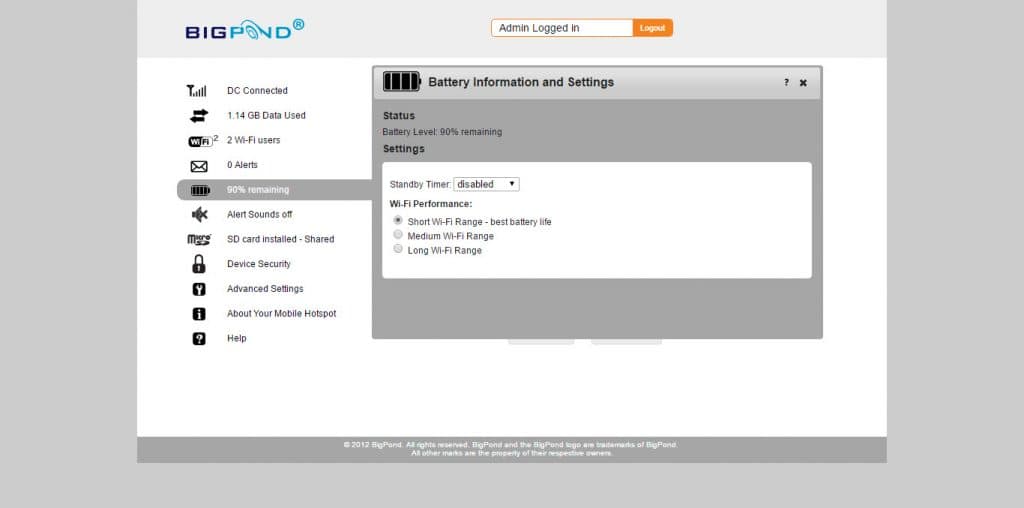The image size is (1024, 508).
Task: Click the alerts envelope icon
Action: point(199,166)
